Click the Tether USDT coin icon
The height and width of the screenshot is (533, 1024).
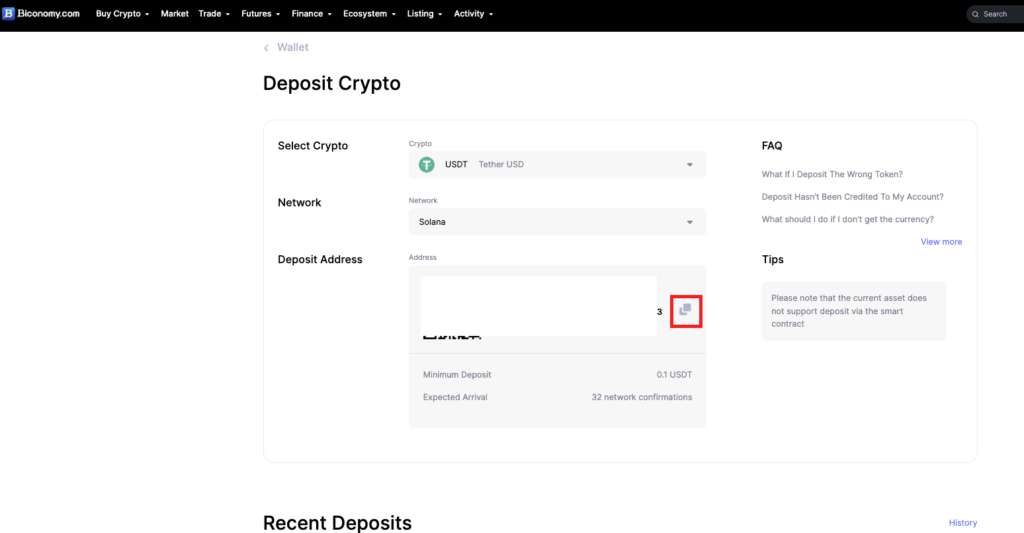click(x=426, y=165)
